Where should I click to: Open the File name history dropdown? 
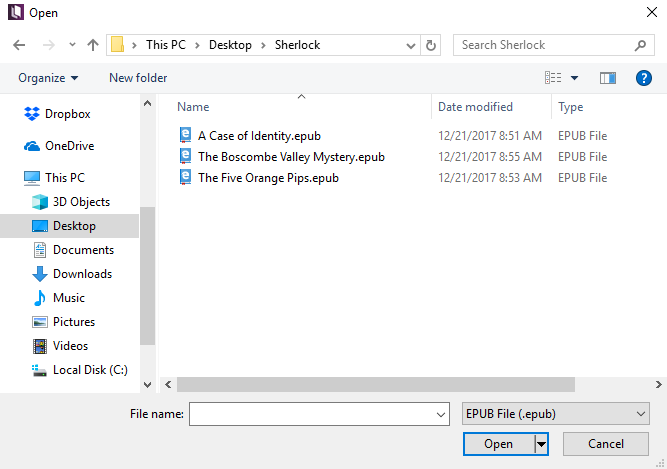click(441, 414)
